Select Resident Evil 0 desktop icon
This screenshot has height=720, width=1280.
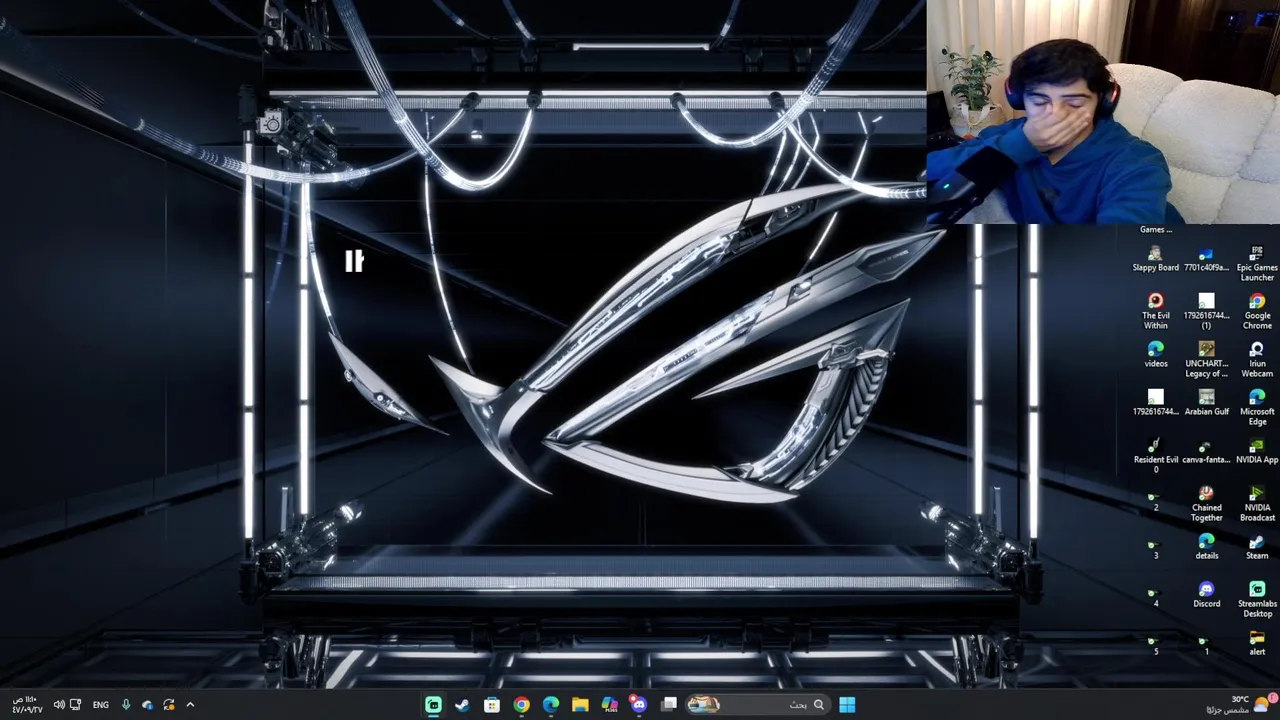tap(1156, 456)
